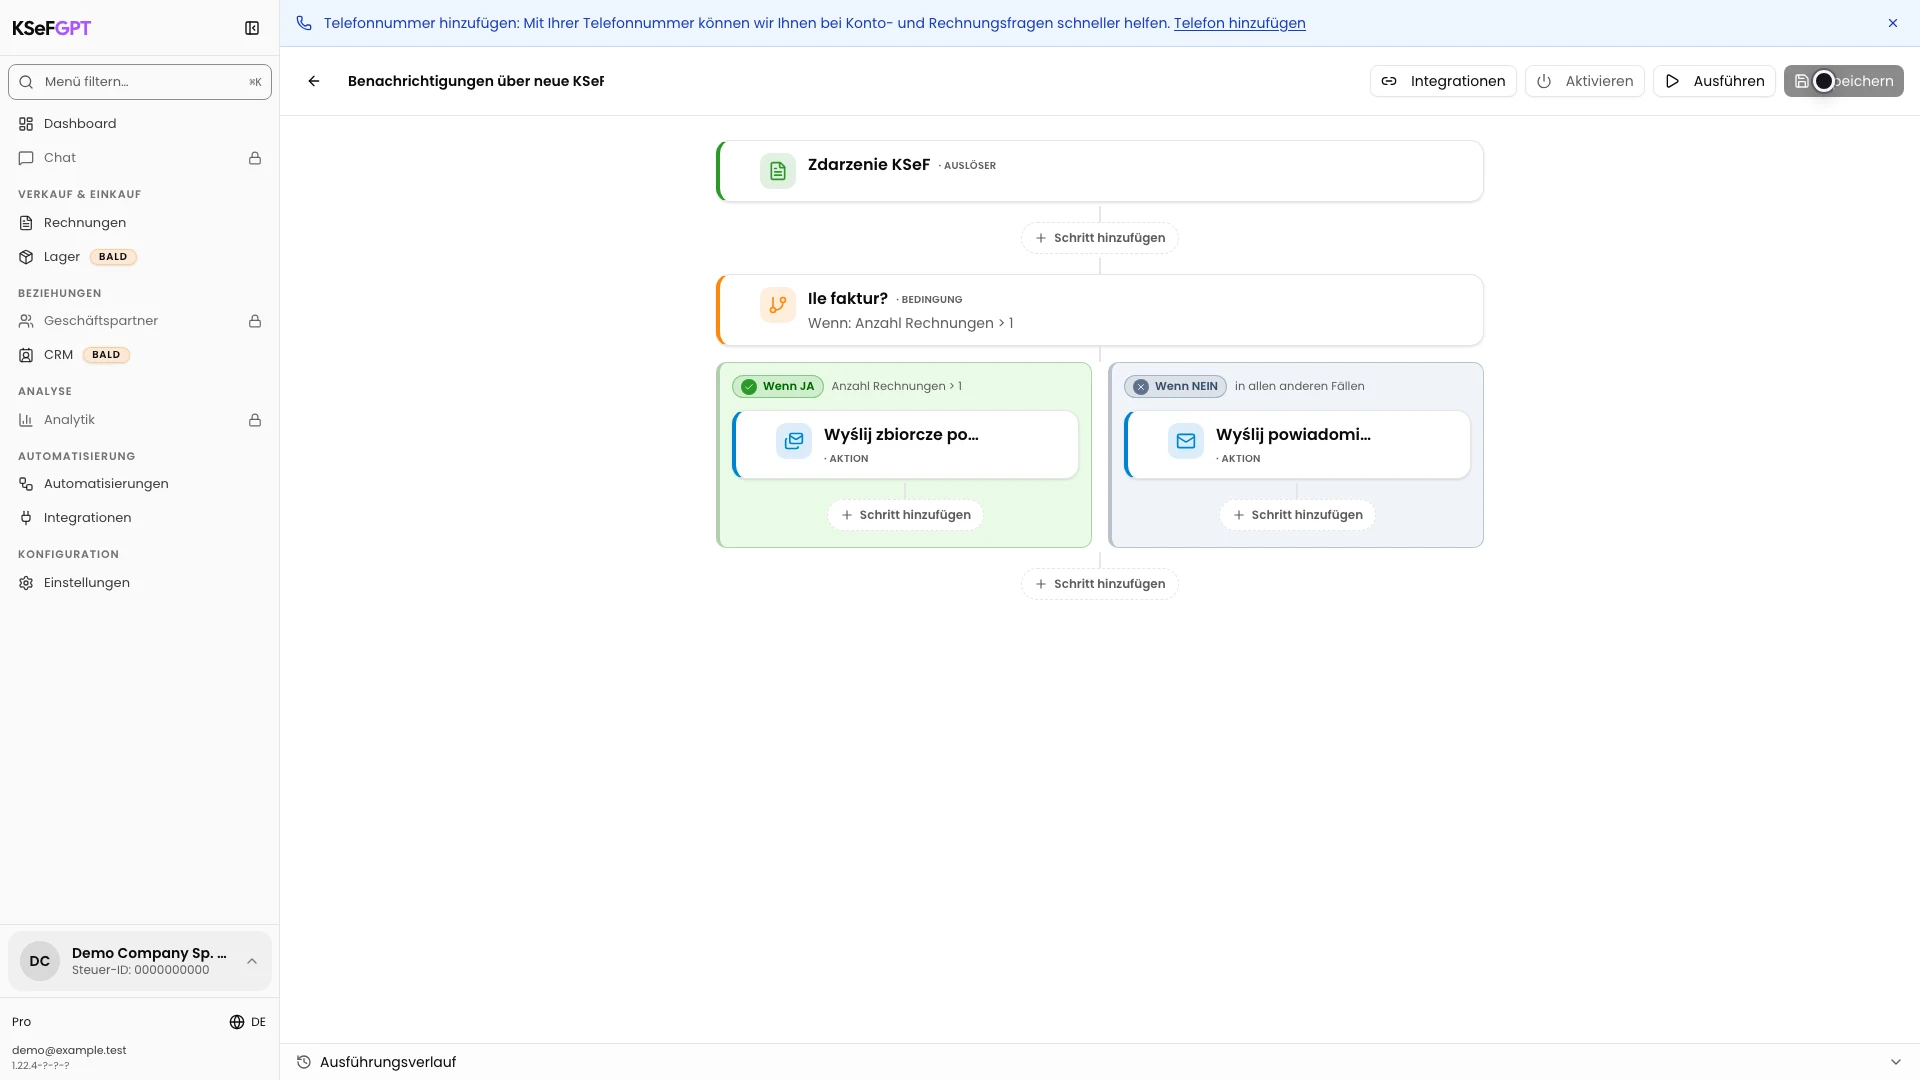Click the lock icon next to Analytik
The height and width of the screenshot is (1080, 1920).
click(255, 420)
